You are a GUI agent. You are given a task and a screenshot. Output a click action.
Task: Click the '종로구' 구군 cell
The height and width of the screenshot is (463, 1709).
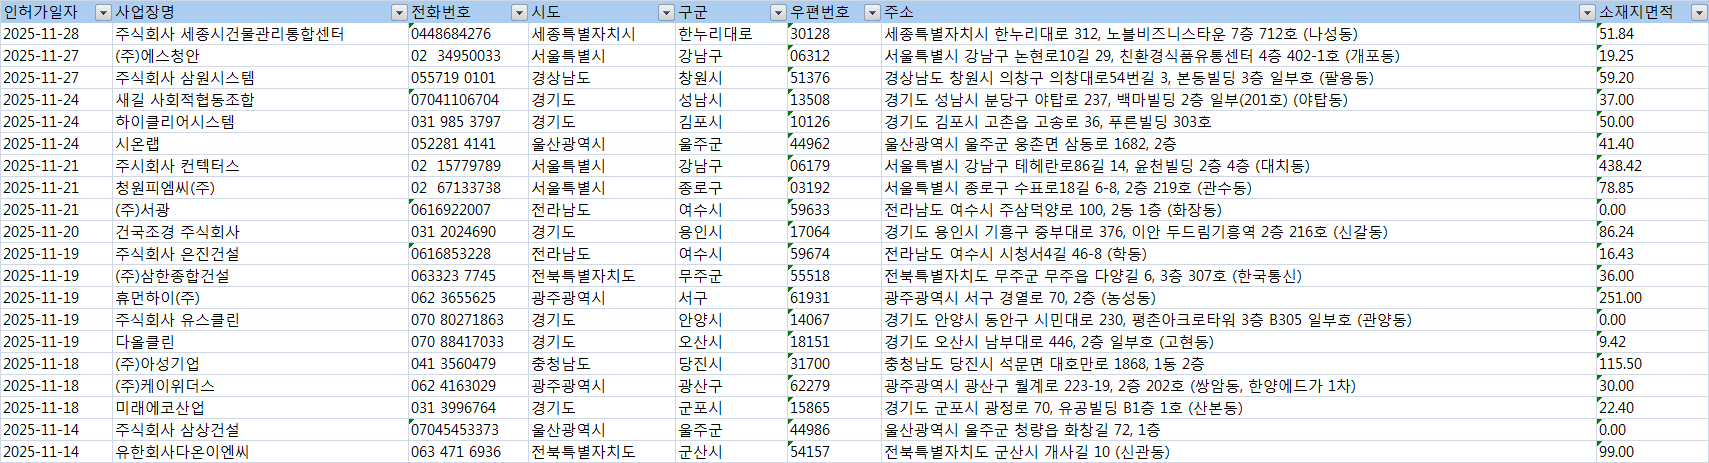[x=732, y=188]
